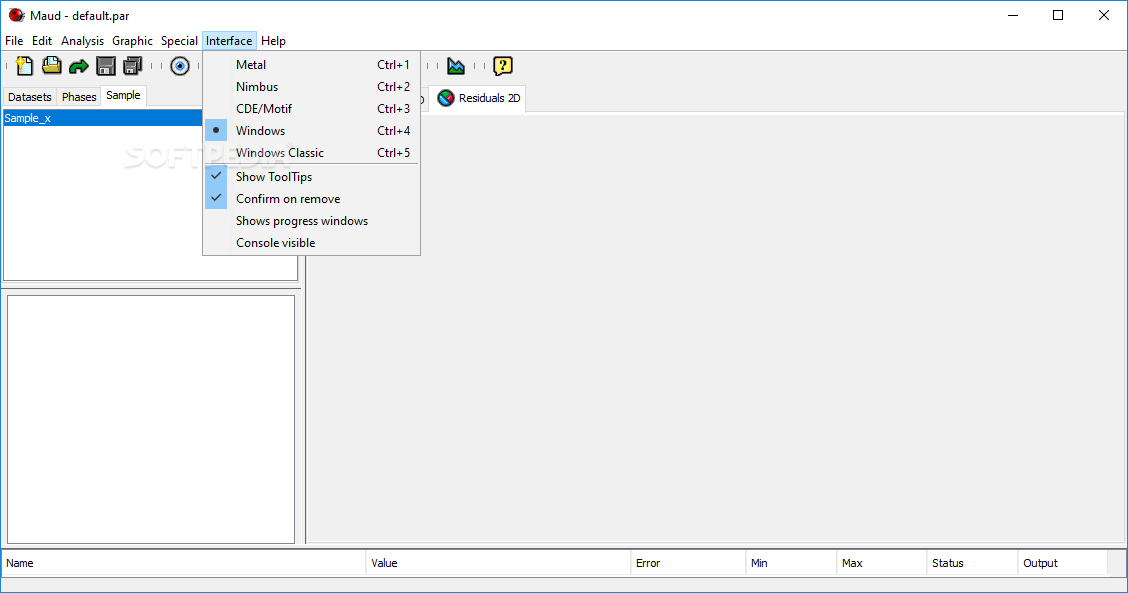
Task: Open the Analysis menu
Action: click(82, 41)
